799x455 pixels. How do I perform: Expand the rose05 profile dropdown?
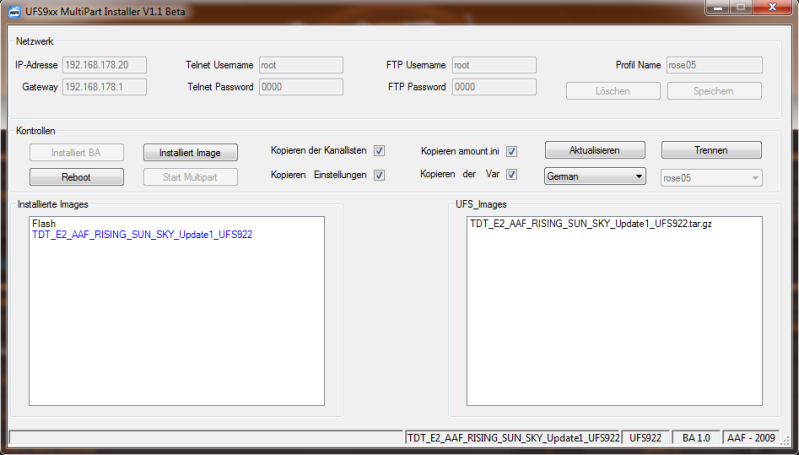click(711, 177)
